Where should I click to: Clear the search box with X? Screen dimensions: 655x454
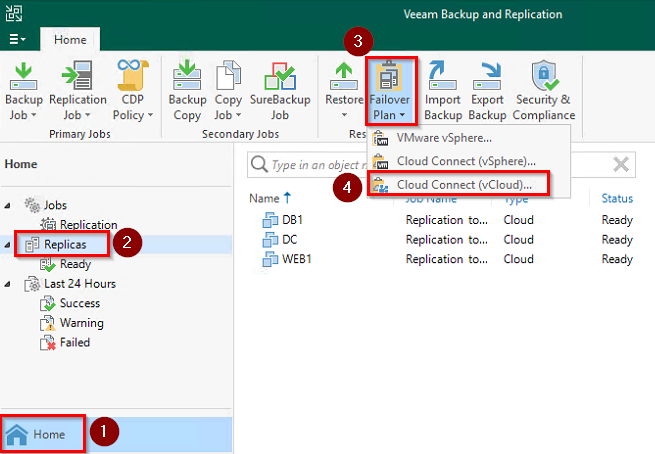621,164
